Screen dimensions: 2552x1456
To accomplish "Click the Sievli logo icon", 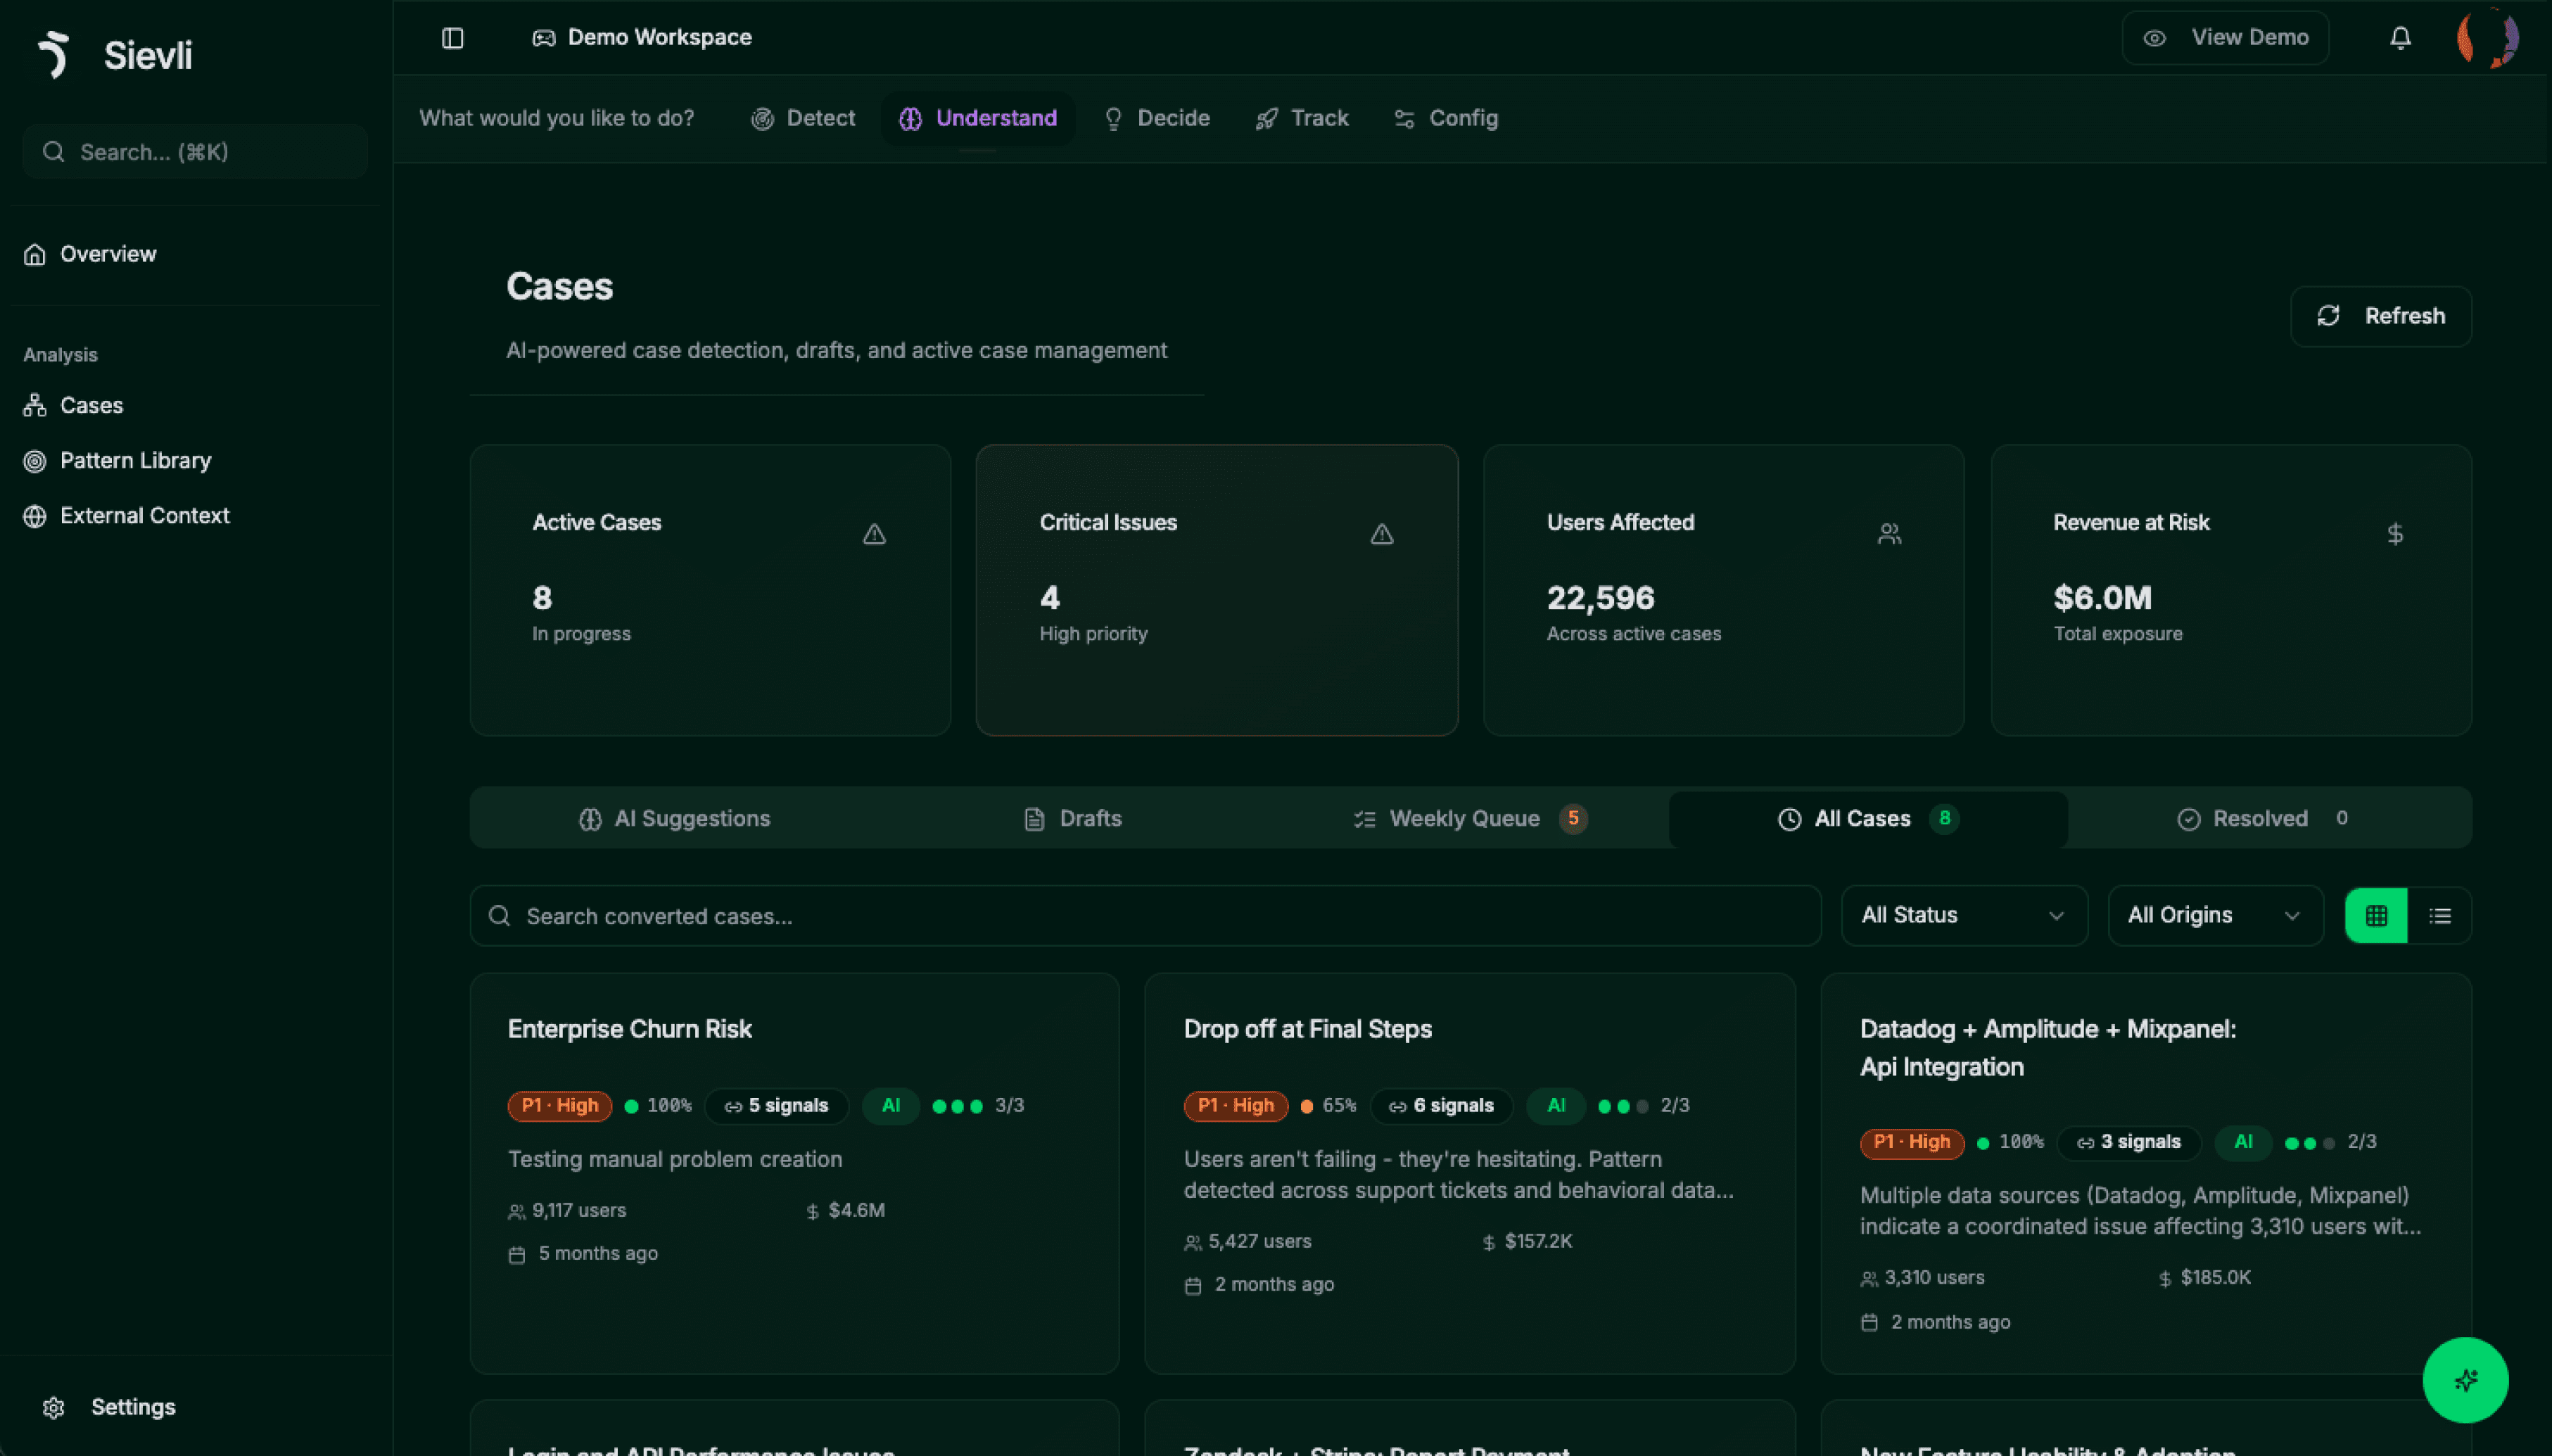I will [x=54, y=54].
